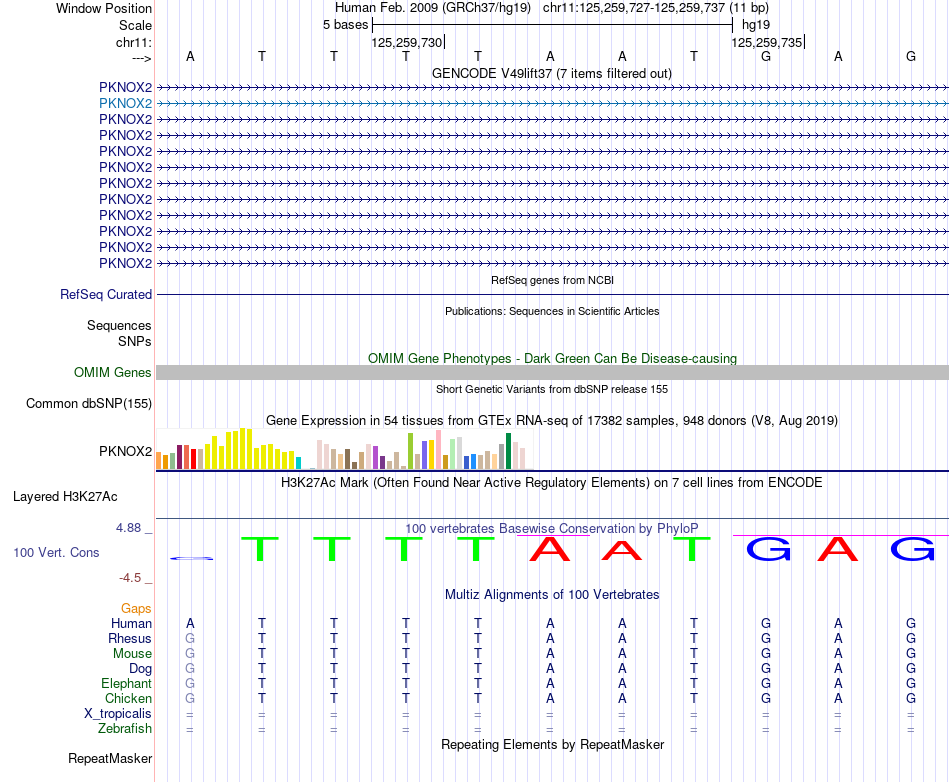Screen dimensions: 950x782
Task: Select the Elephant alignment row label
Action: click(x=126, y=684)
